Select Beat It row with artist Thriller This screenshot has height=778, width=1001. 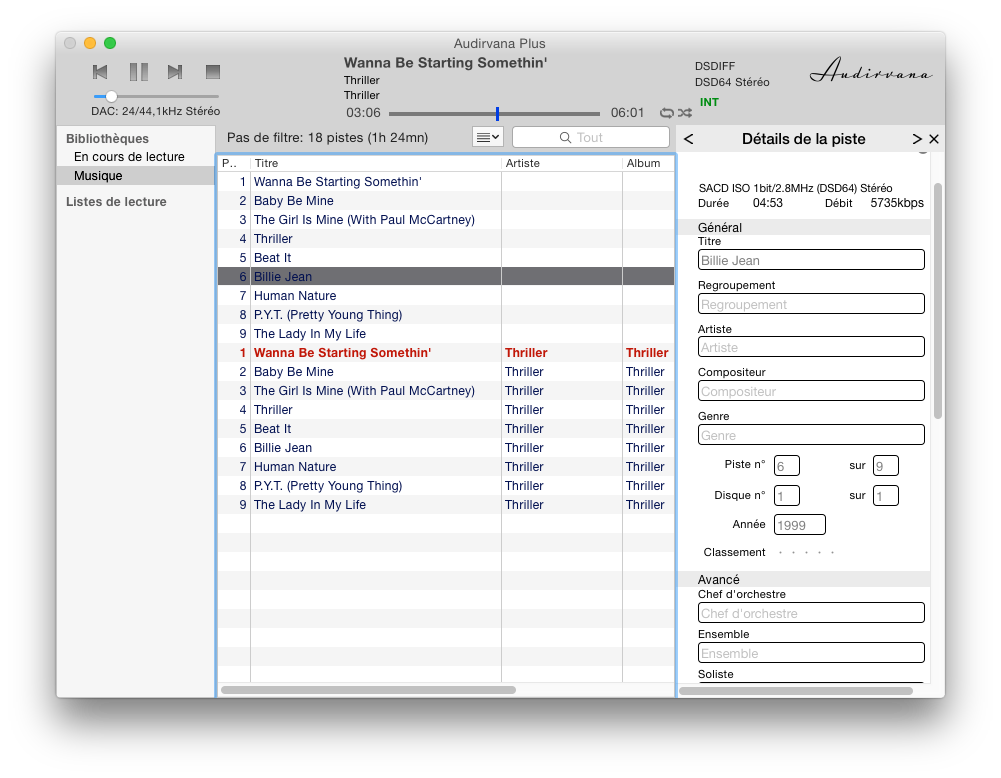(446, 428)
